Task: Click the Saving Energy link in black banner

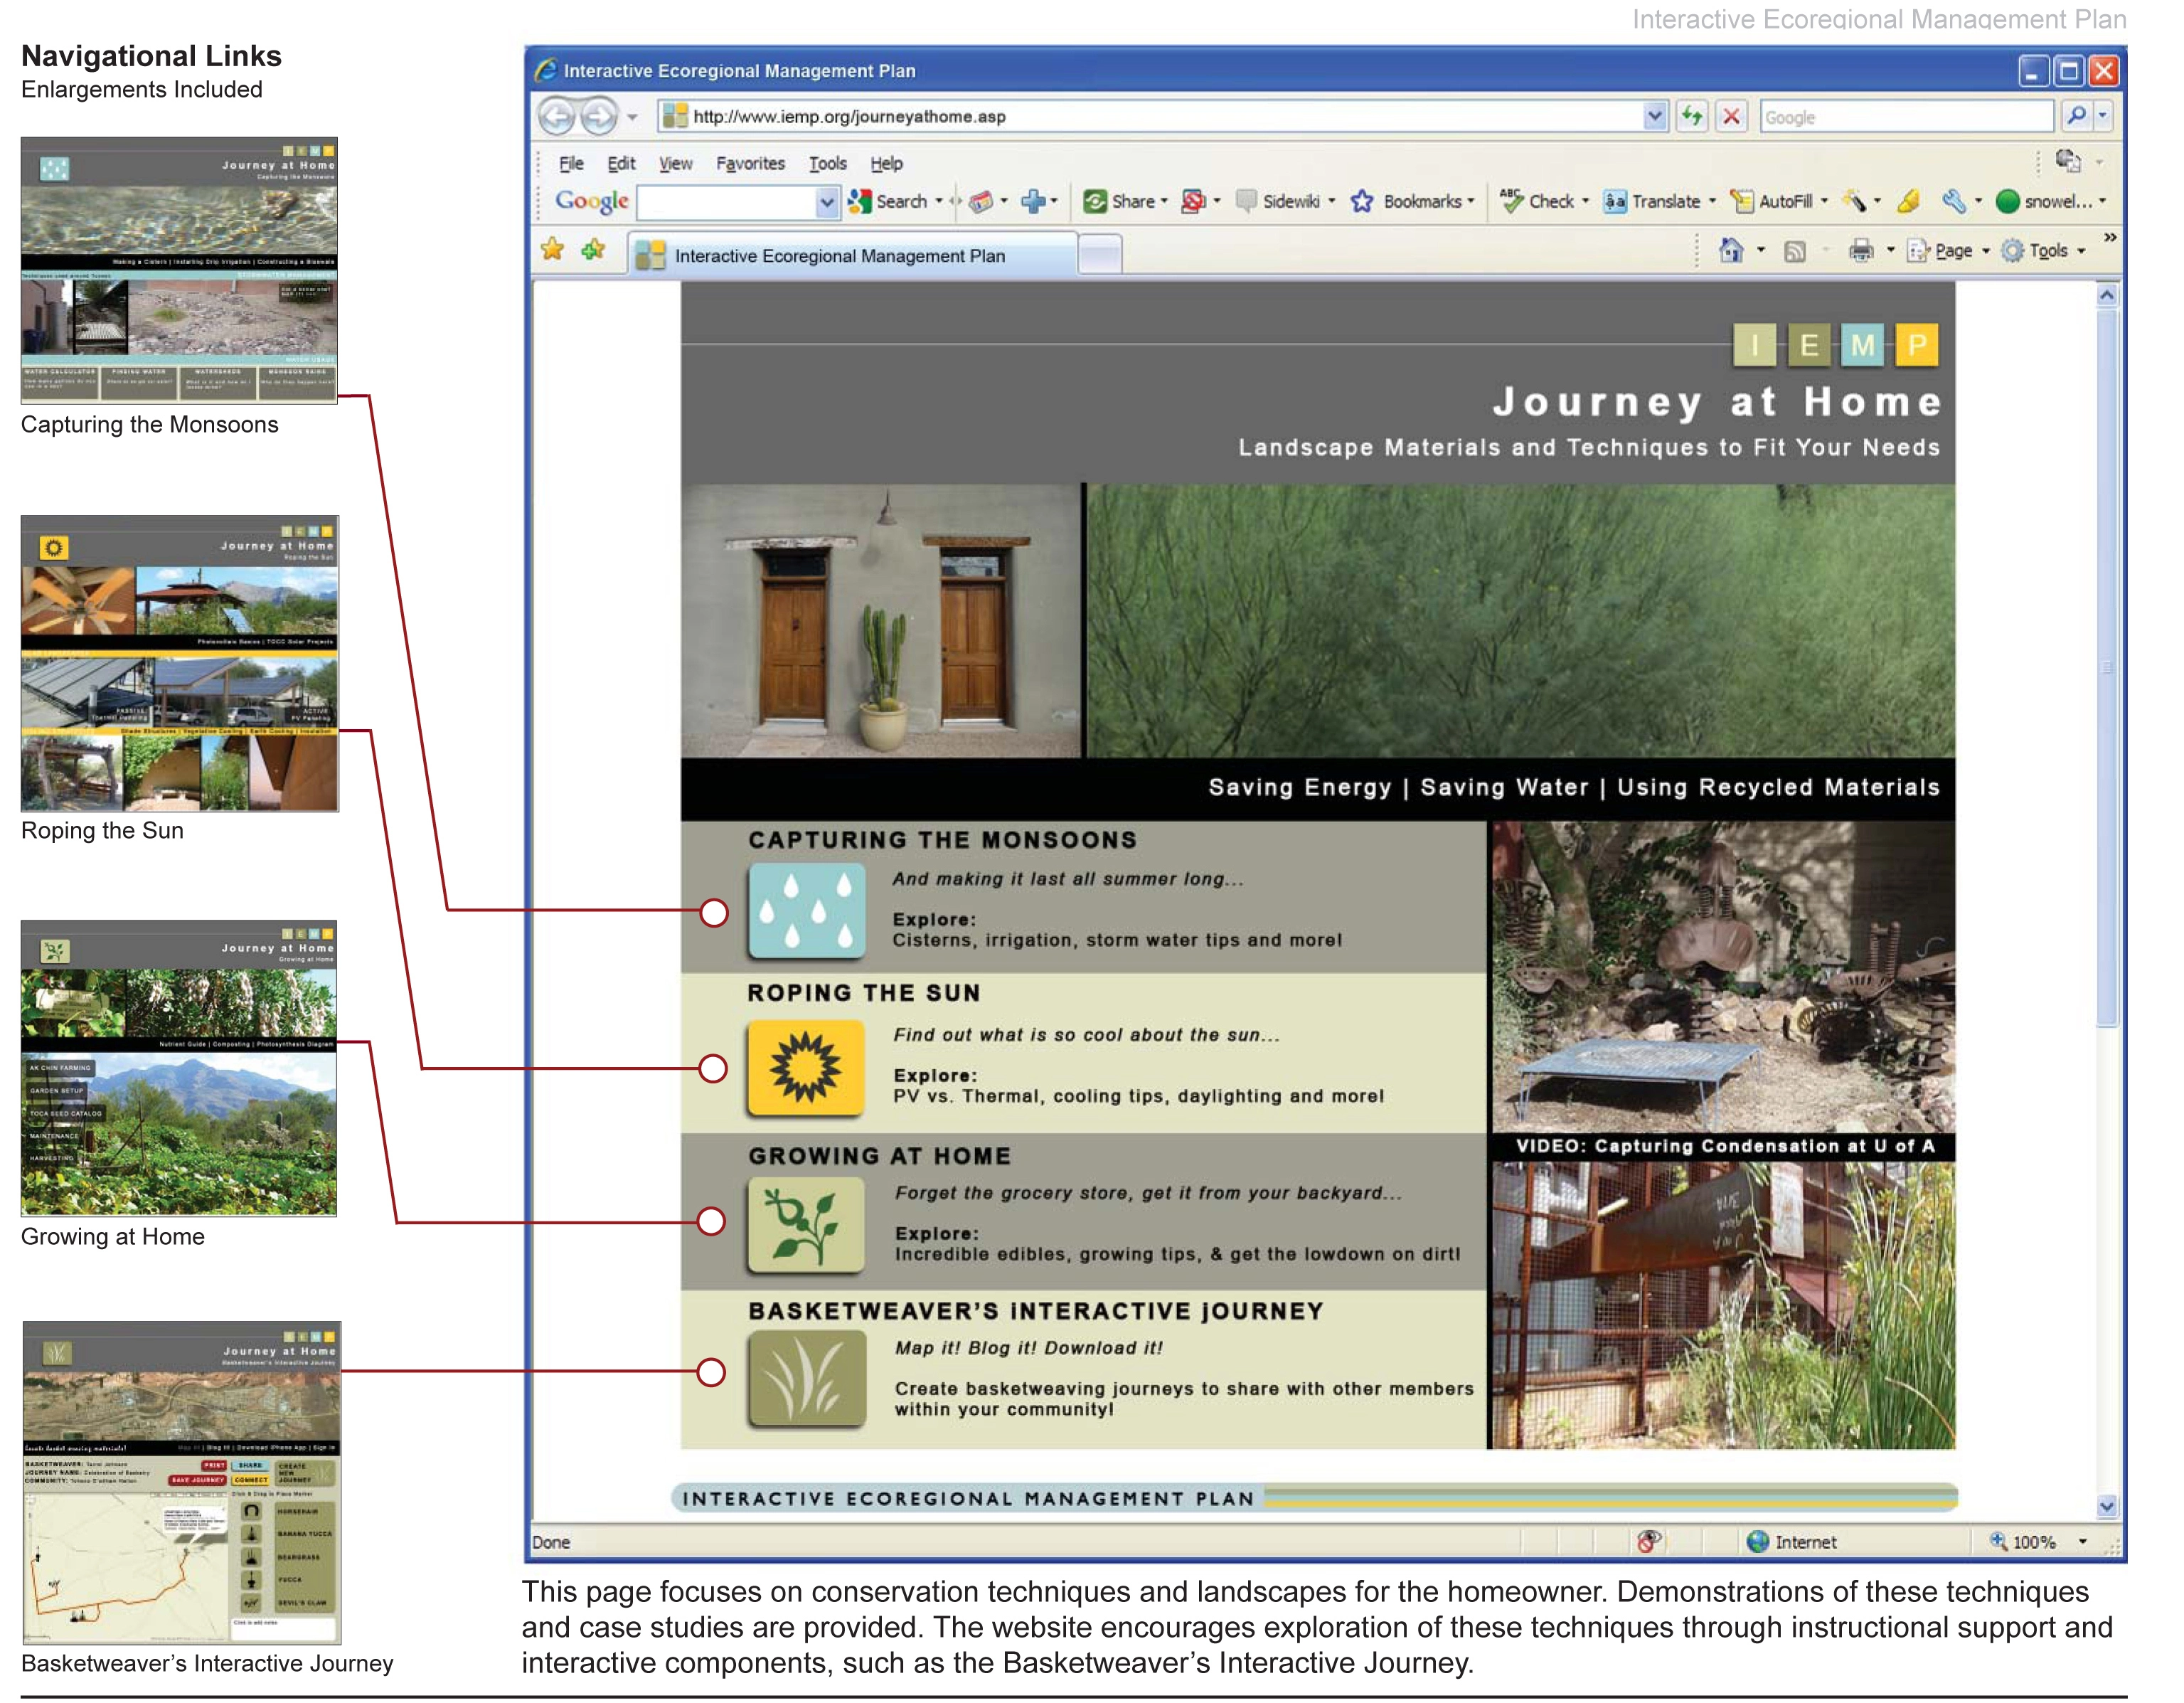Action: click(x=1300, y=787)
